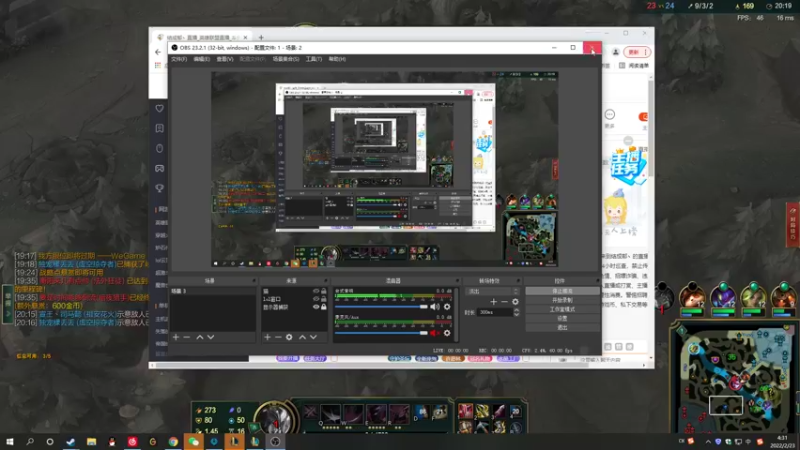Mute the desktop audio speaker icon
The width and height of the screenshot is (800, 450).
[434, 307]
